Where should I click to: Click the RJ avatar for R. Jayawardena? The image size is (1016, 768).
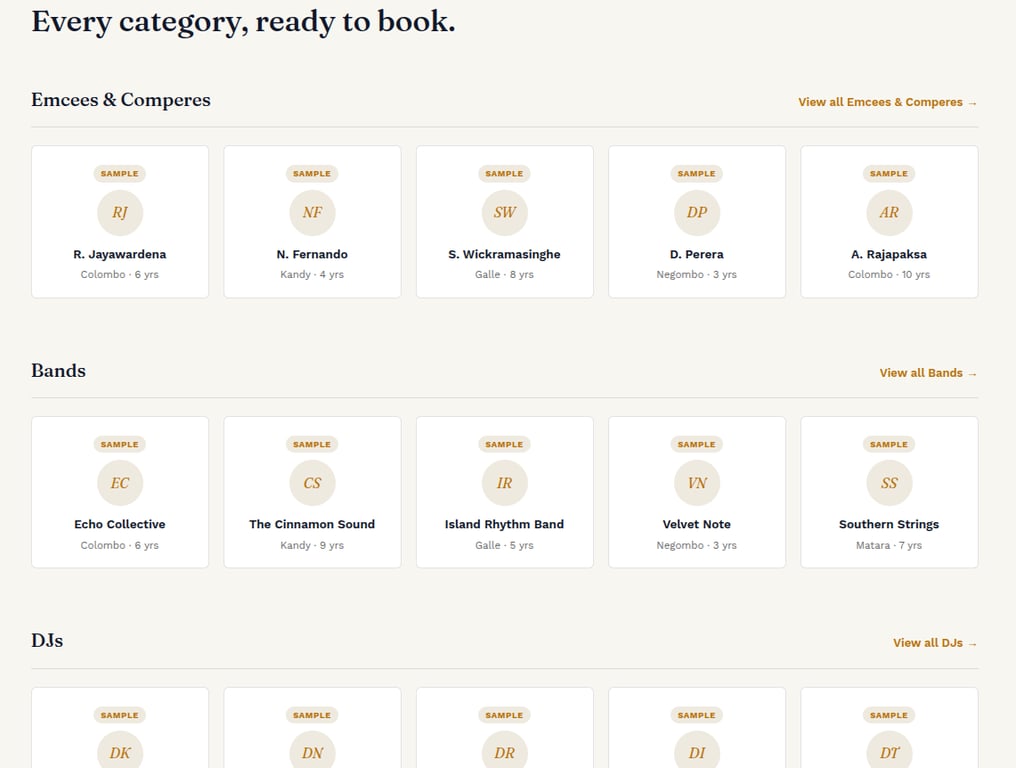coord(120,213)
